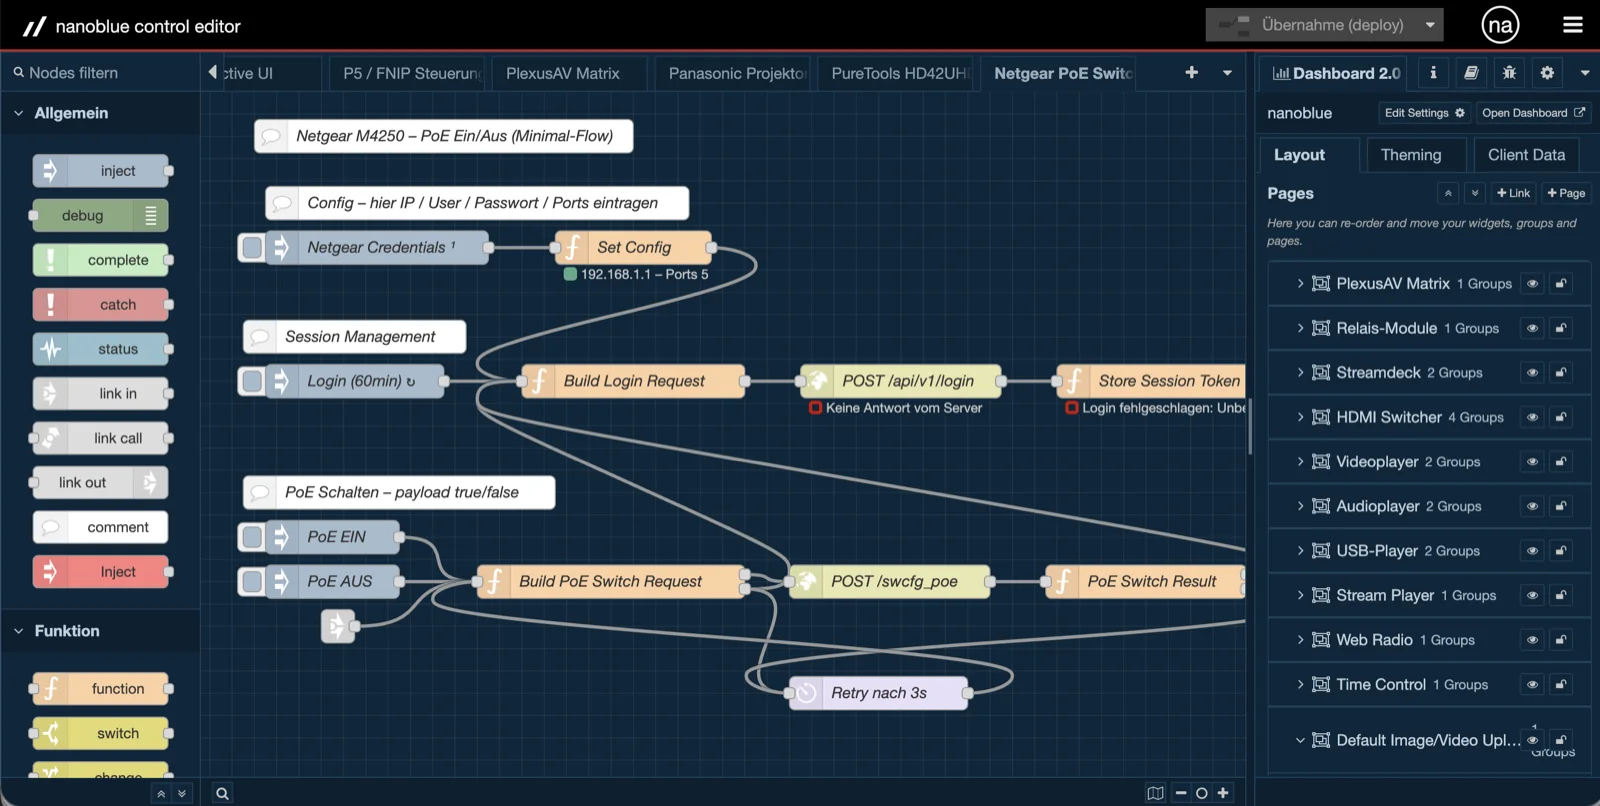
Task: Click the Nodes filtern search field
Action: tap(100, 73)
